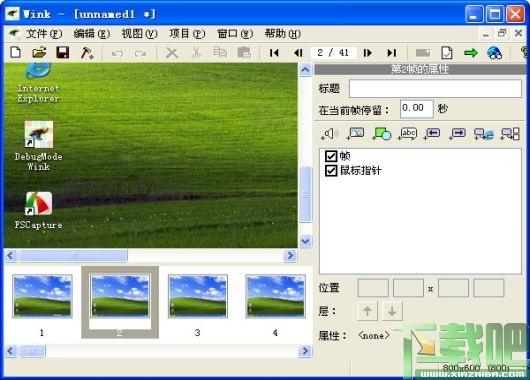Click the grey capture icon in the toolbar
Viewport: 530px width, 380px height.
pos(423,53)
